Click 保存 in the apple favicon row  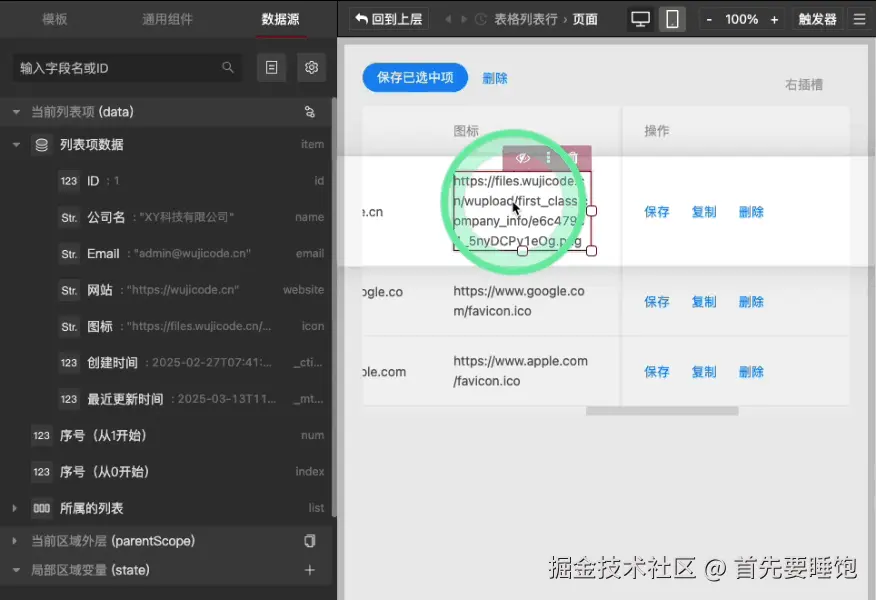coord(656,372)
